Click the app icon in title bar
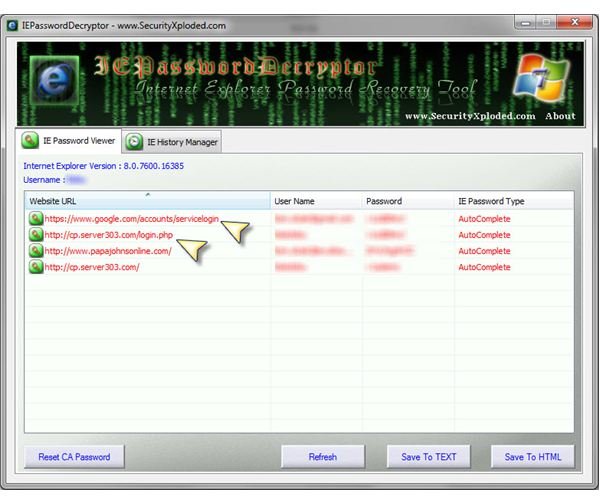Viewport: 600px width, 496px height. (12, 26)
